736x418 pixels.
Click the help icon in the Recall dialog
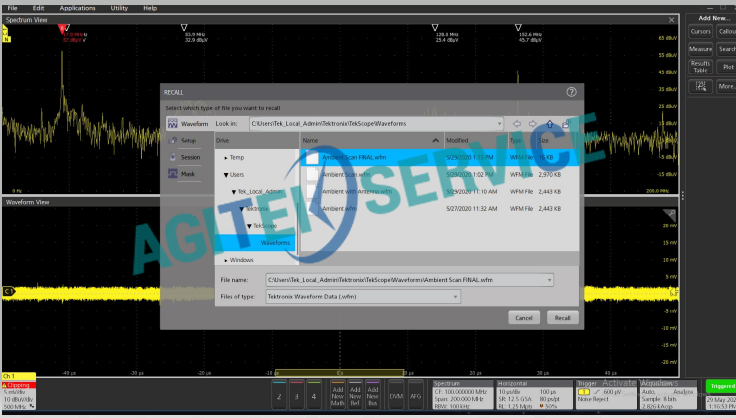tap(571, 91)
